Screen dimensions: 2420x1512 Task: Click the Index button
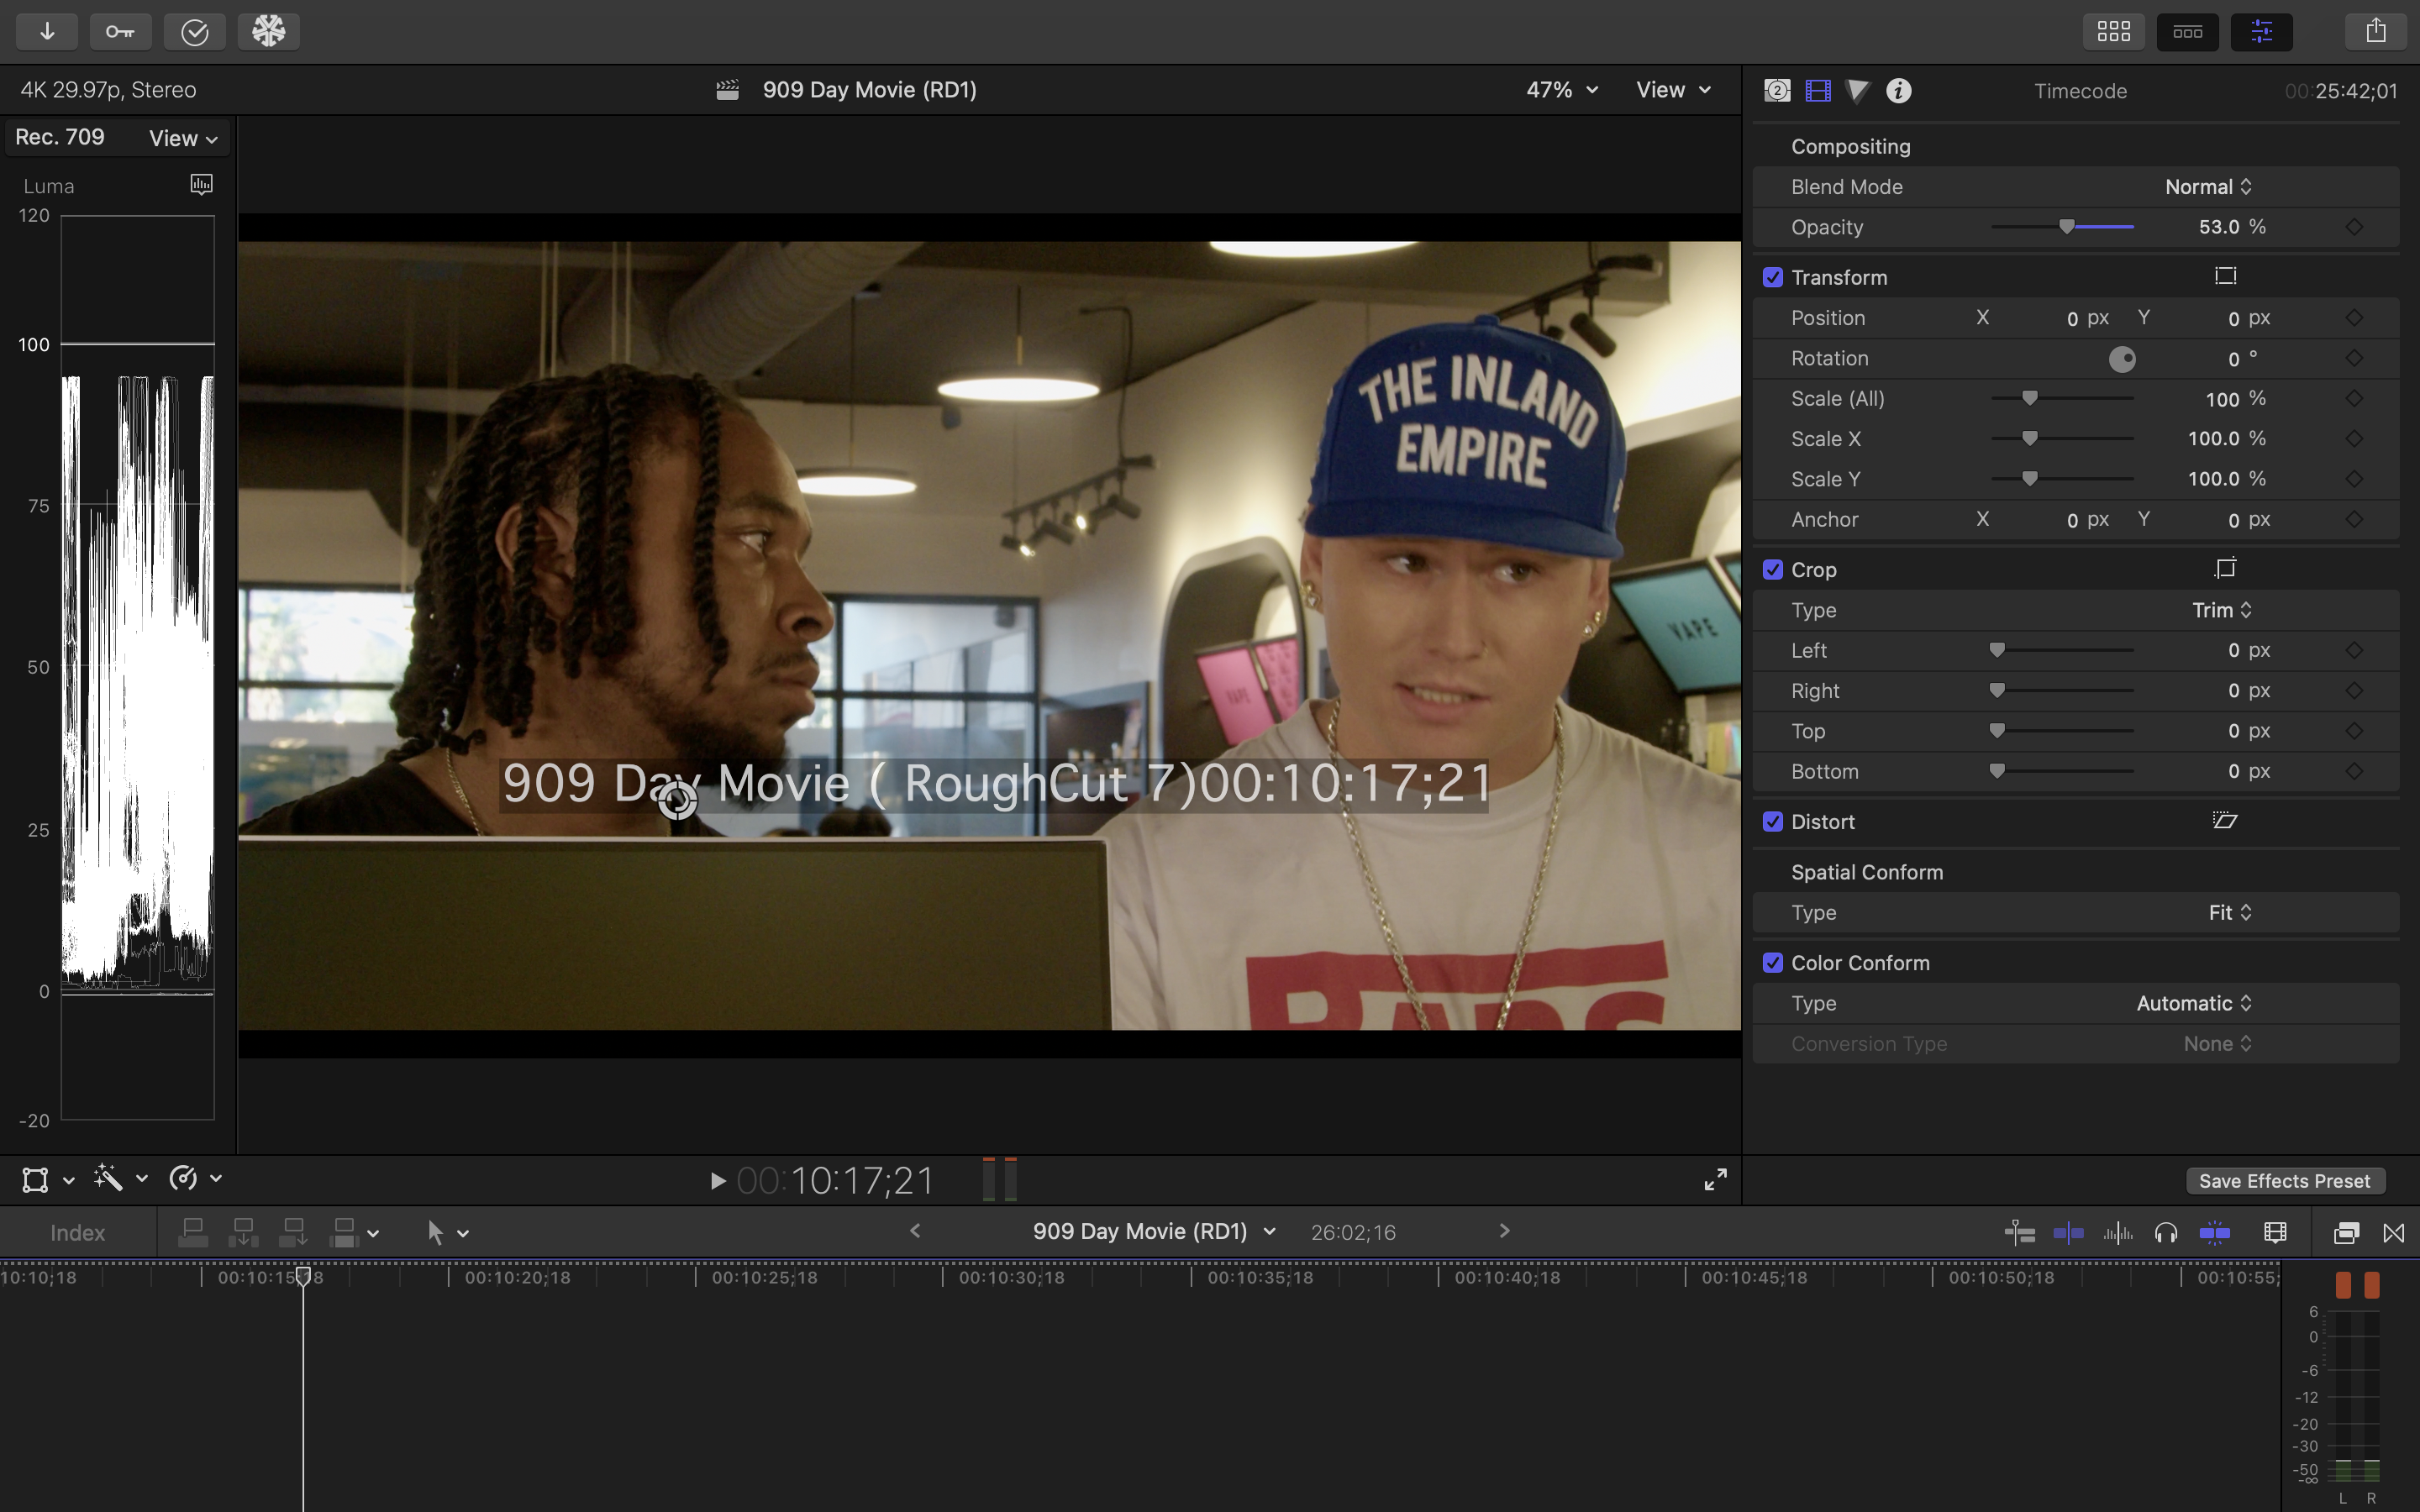(x=77, y=1233)
